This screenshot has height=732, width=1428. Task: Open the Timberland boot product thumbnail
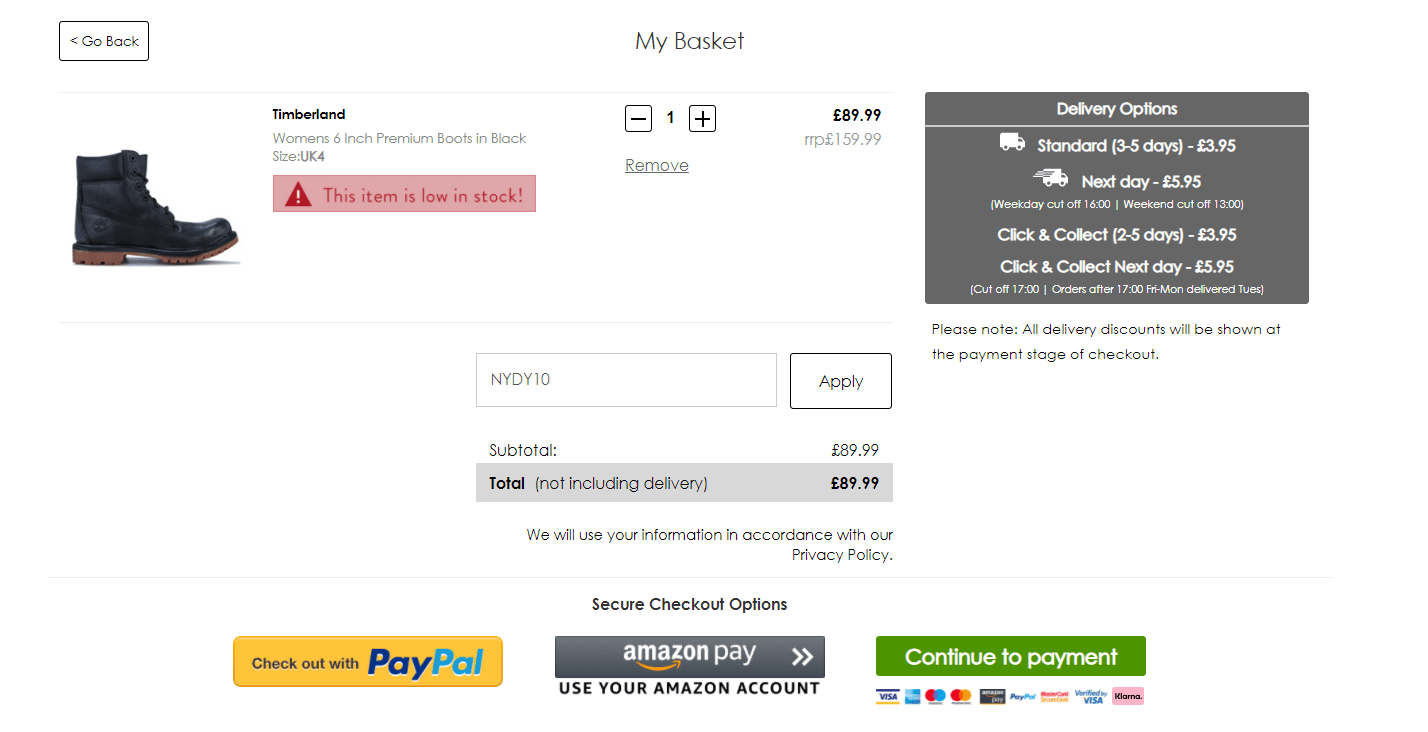(x=155, y=207)
